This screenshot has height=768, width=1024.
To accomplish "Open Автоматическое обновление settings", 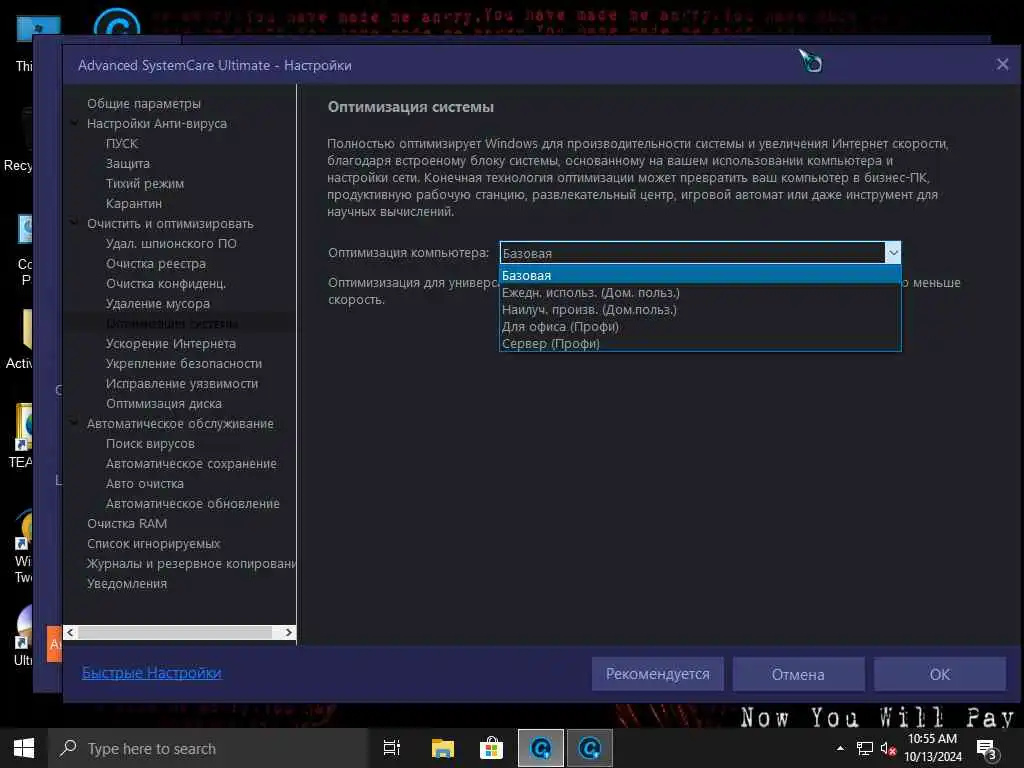I will tap(192, 504).
